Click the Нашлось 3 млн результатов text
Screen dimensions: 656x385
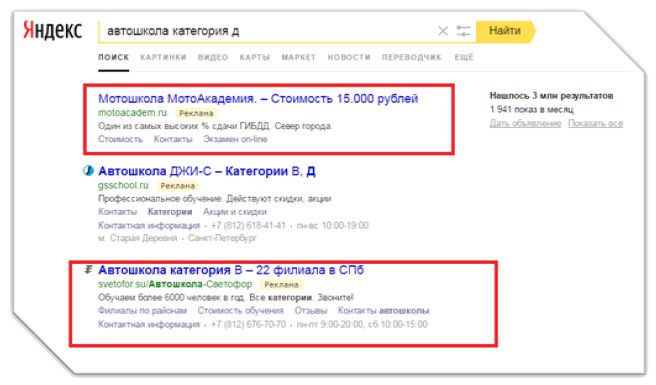551,96
